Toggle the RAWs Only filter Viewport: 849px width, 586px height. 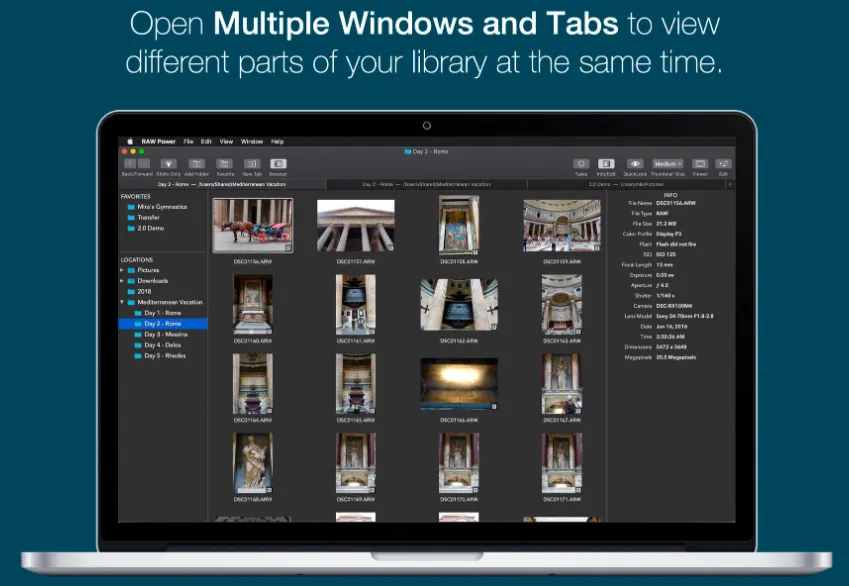pos(168,164)
